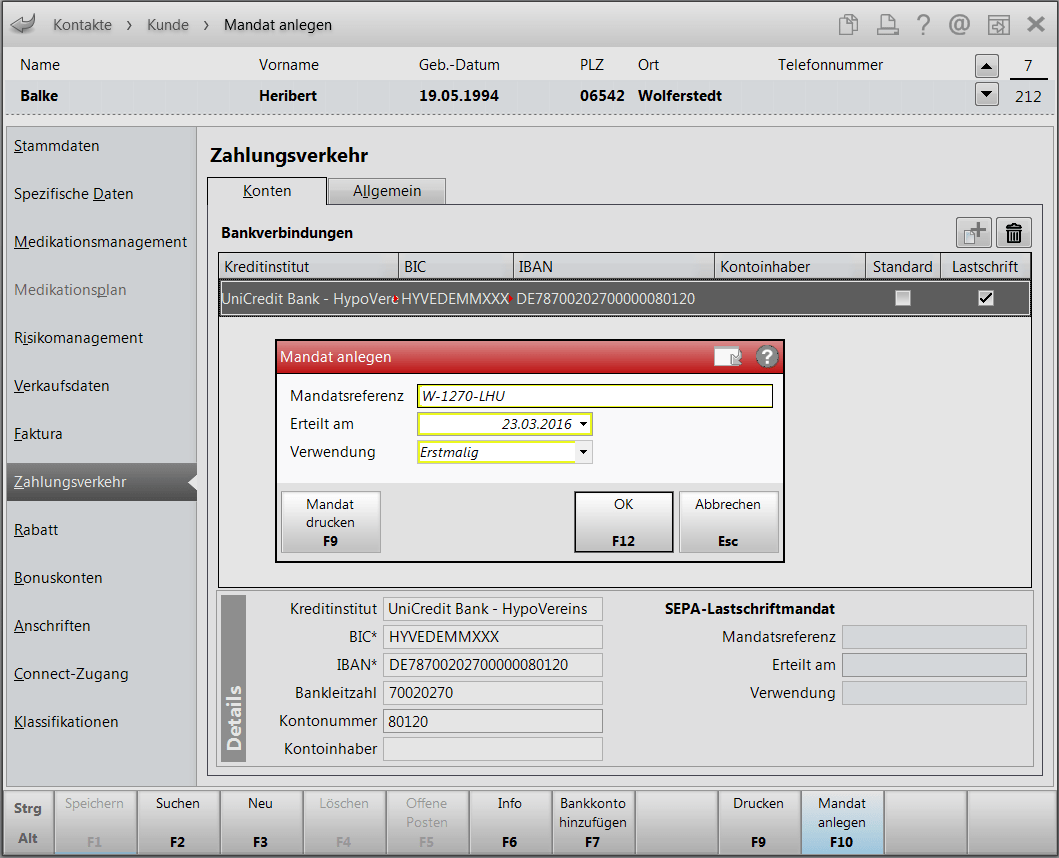Click Neu F3 function button
Screen dimensions: 1059x858
(260, 822)
